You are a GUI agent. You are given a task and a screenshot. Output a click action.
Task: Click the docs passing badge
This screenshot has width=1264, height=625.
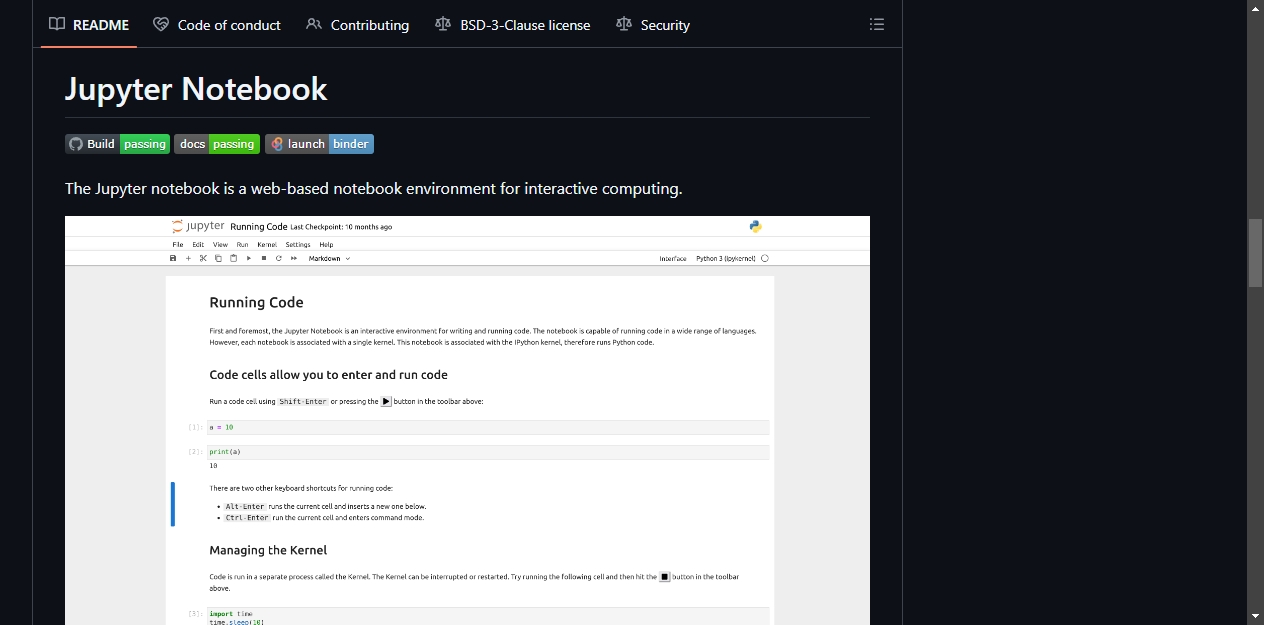[217, 144]
